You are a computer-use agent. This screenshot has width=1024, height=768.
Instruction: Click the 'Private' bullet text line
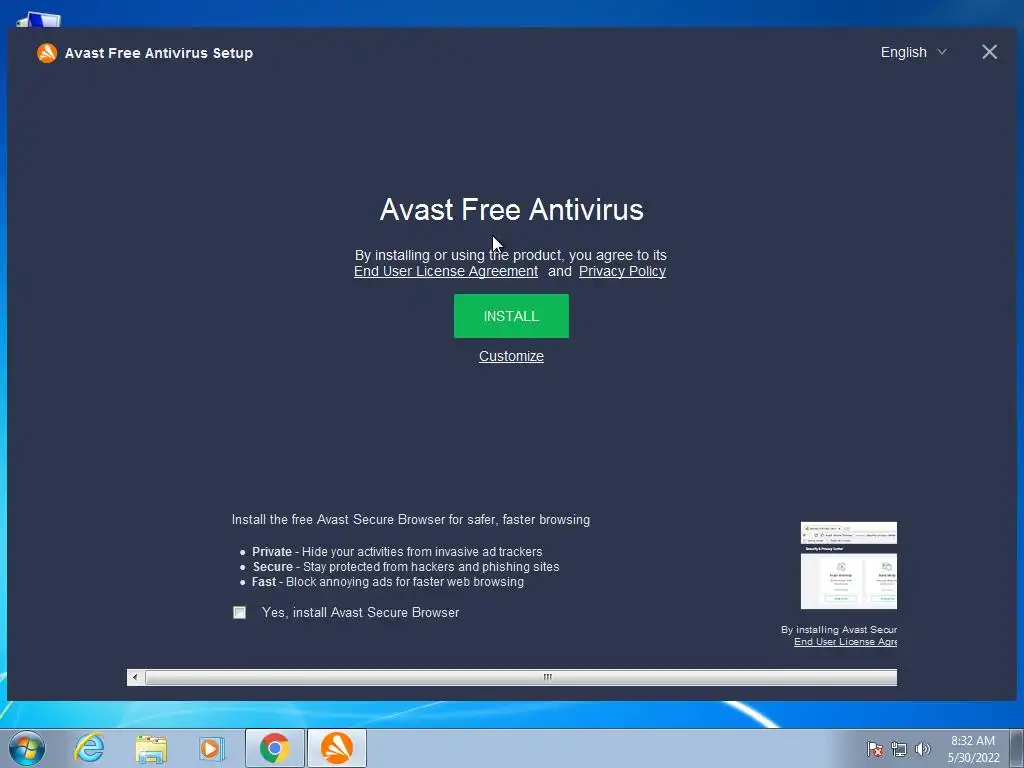click(397, 552)
